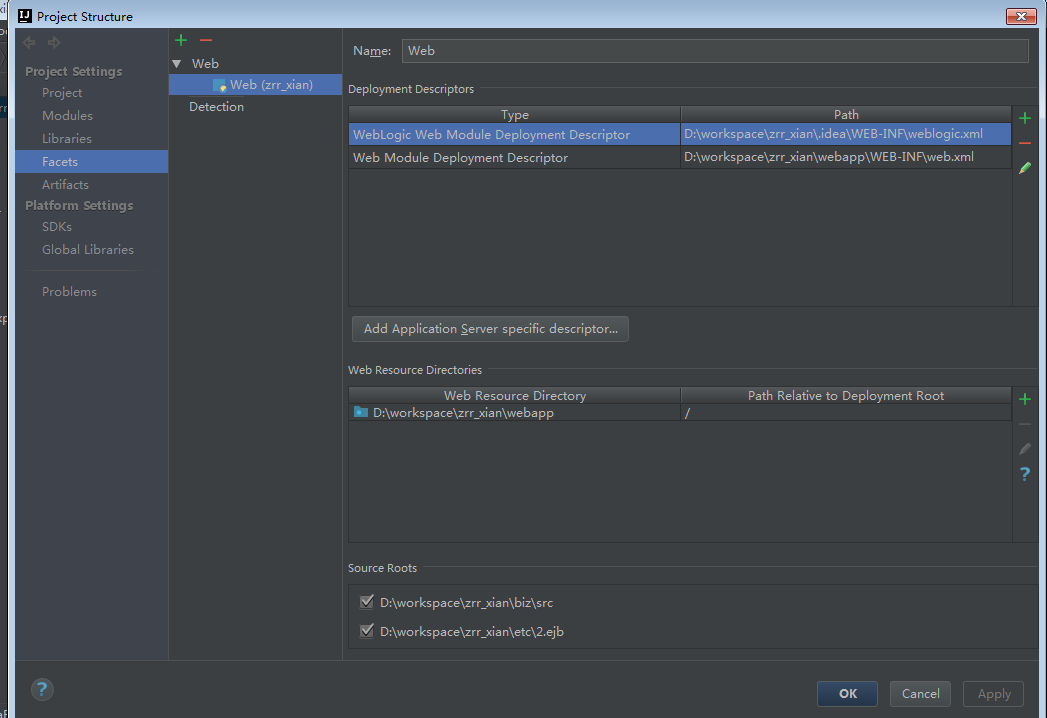Click the webapp folder icon
This screenshot has width=1047, height=718.
[361, 412]
